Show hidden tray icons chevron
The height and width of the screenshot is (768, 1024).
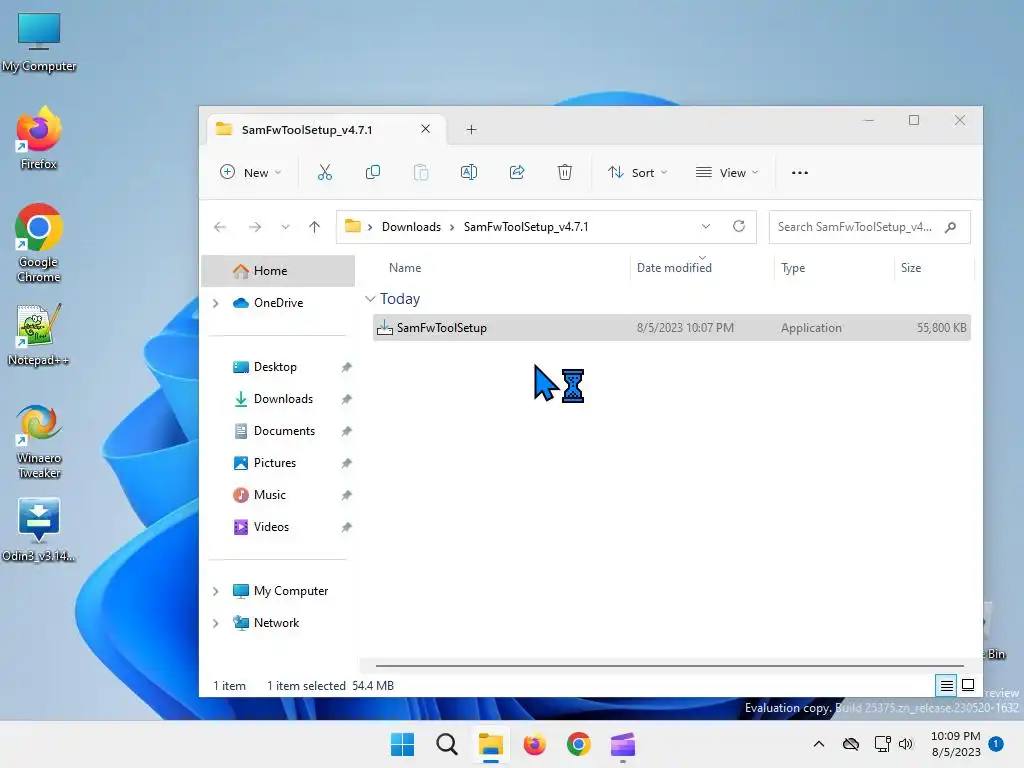(818, 744)
